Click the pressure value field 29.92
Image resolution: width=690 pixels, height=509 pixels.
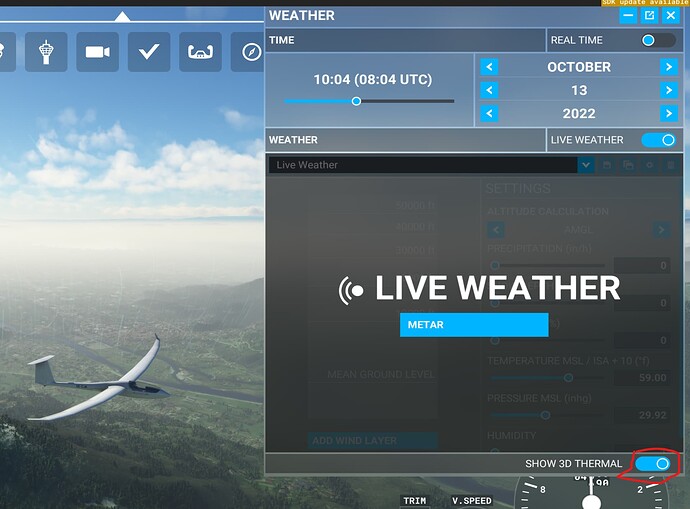(642, 415)
